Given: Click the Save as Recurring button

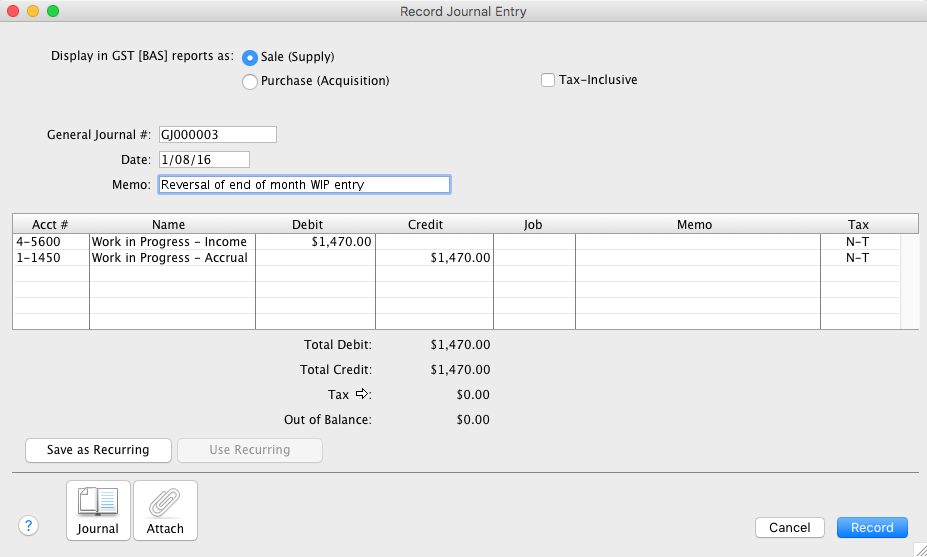Looking at the screenshot, I should pyautogui.click(x=98, y=450).
